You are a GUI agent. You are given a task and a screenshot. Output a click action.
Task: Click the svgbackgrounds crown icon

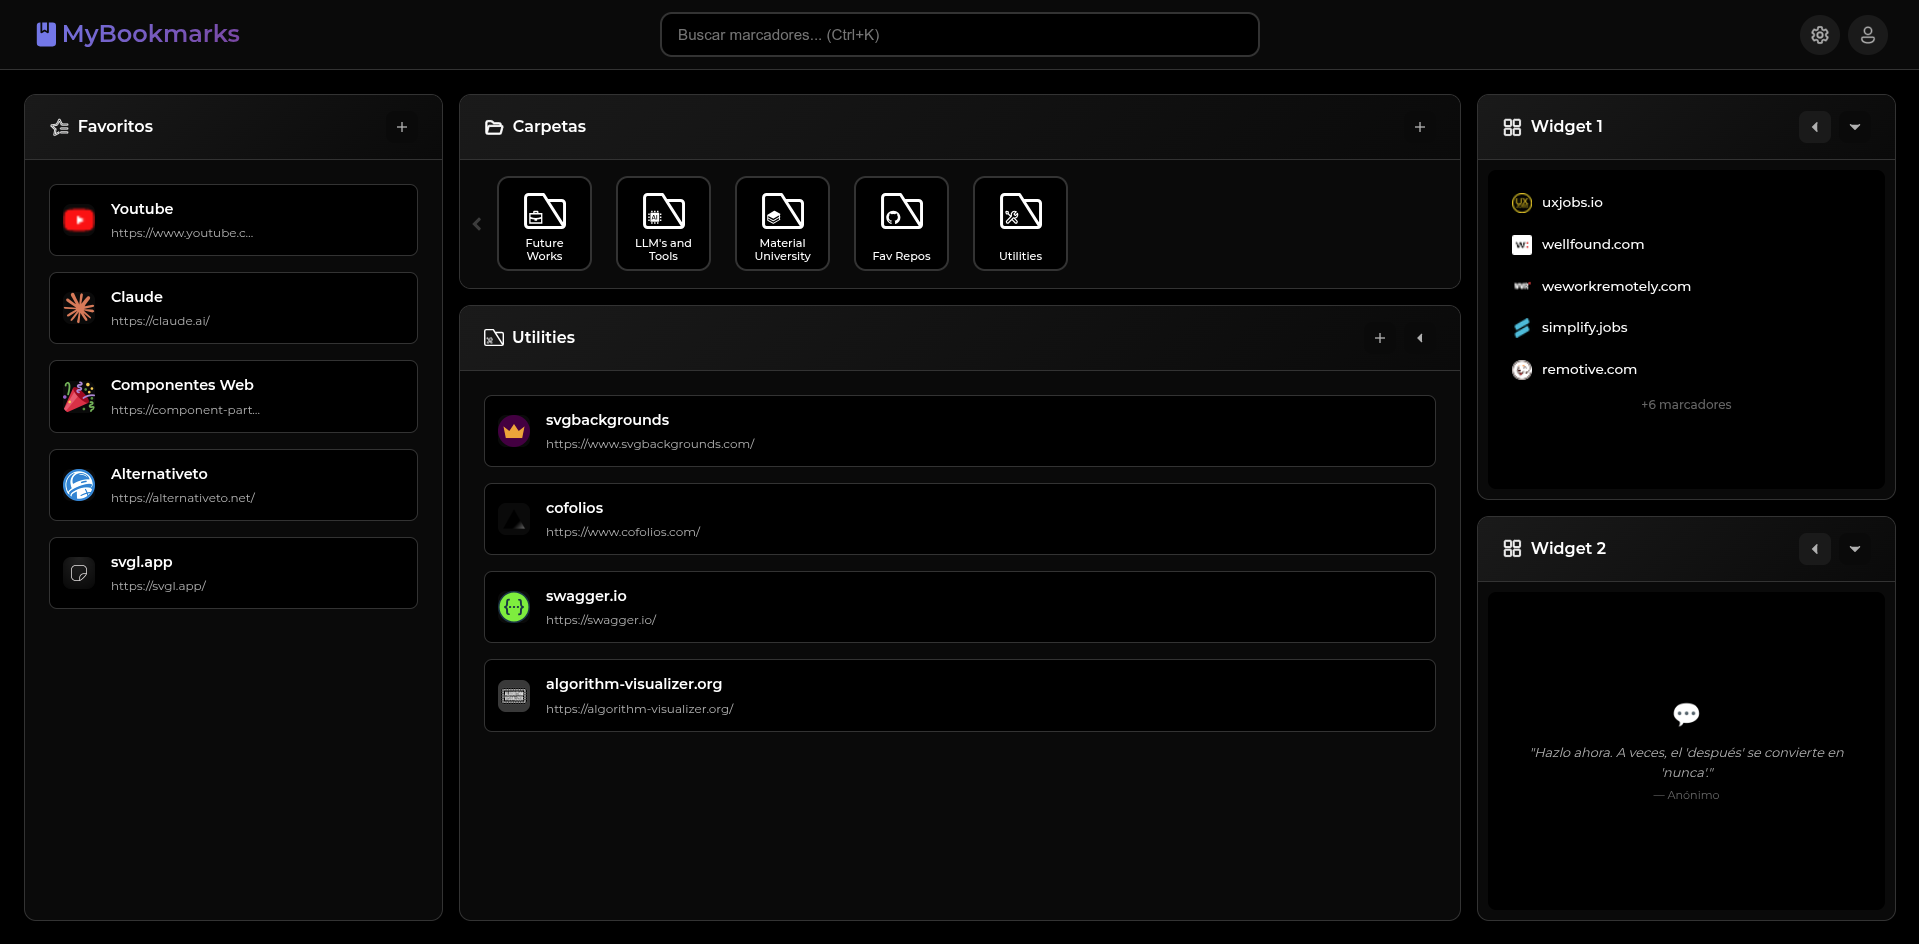click(514, 431)
